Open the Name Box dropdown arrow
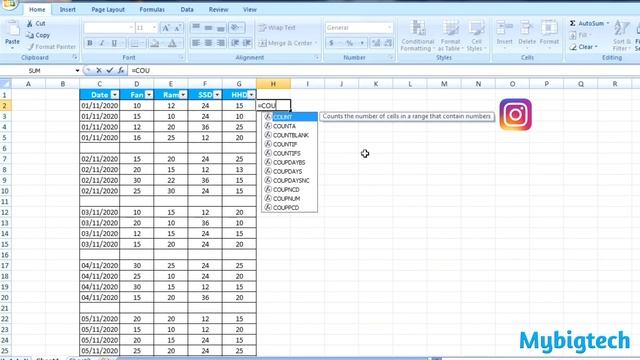 (77, 71)
